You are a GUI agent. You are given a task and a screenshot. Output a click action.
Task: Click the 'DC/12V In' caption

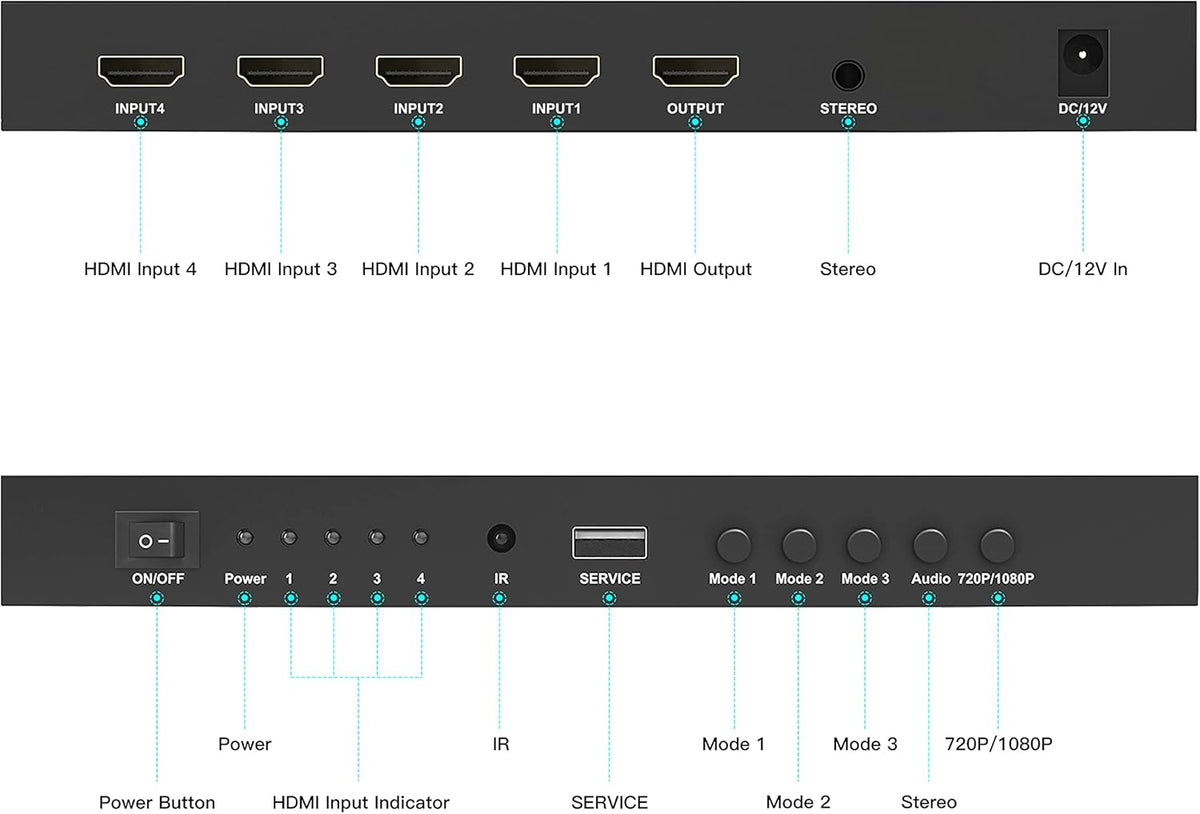tap(1082, 269)
